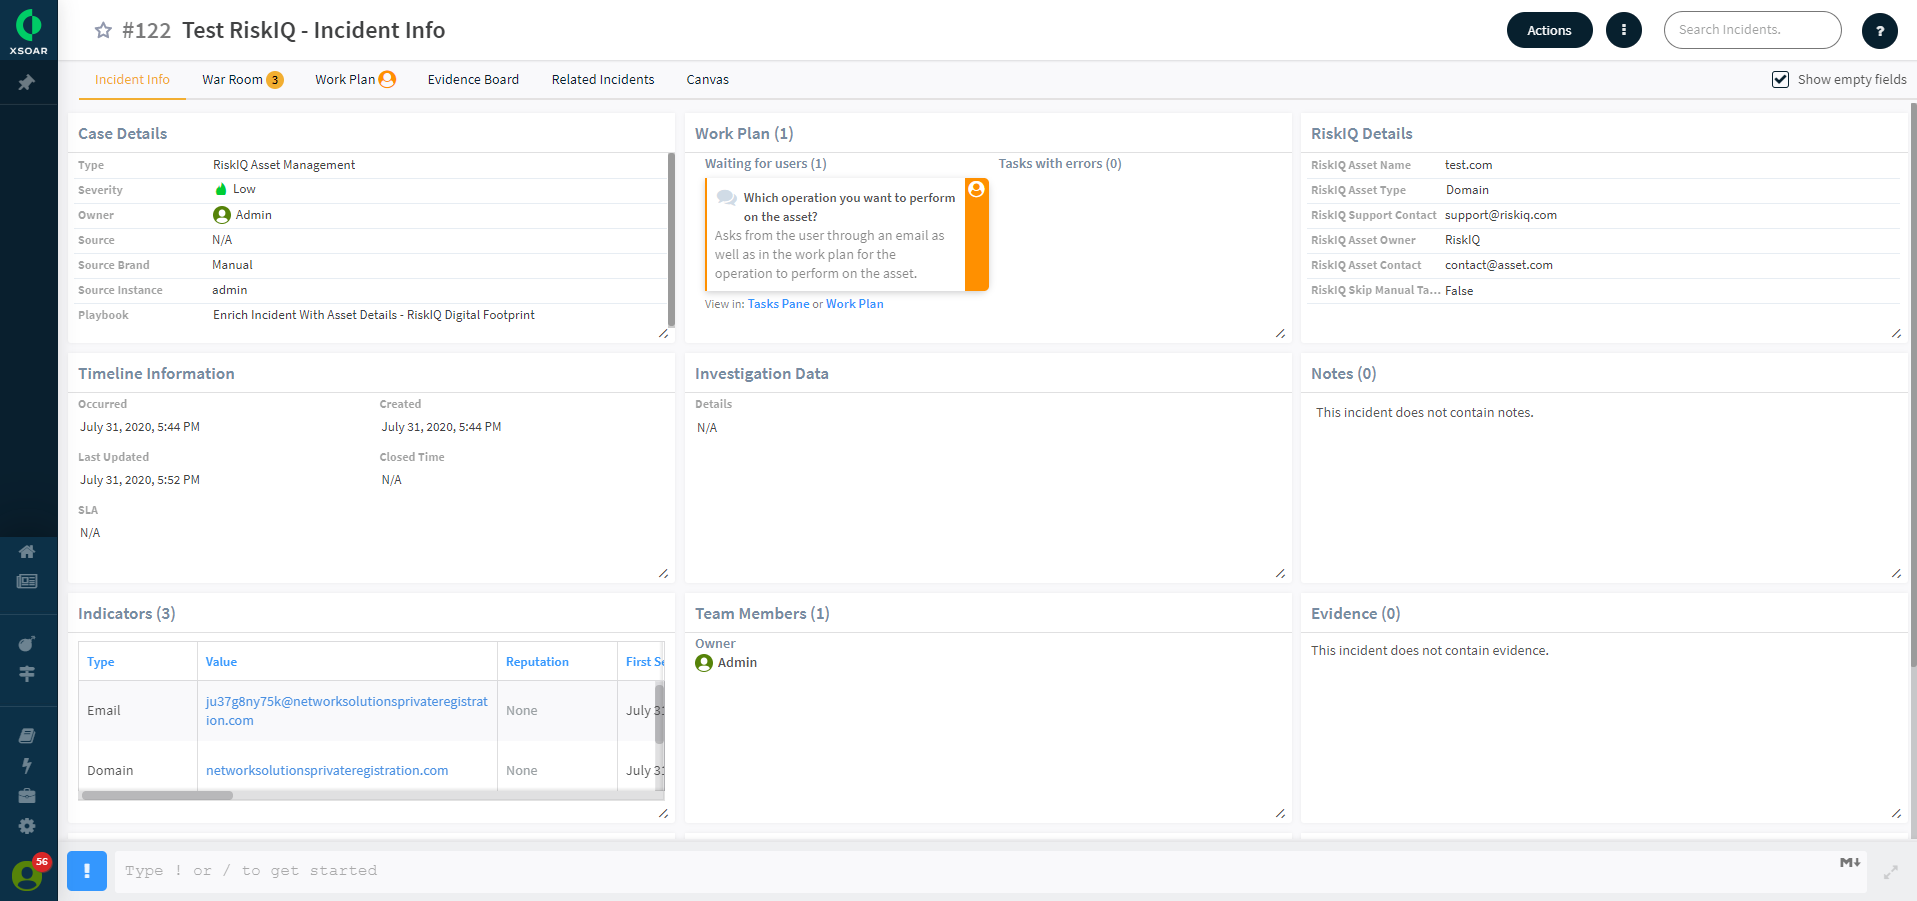1917x901 pixels.
Task: Click Case Details panel resize handle
Action: (663, 333)
